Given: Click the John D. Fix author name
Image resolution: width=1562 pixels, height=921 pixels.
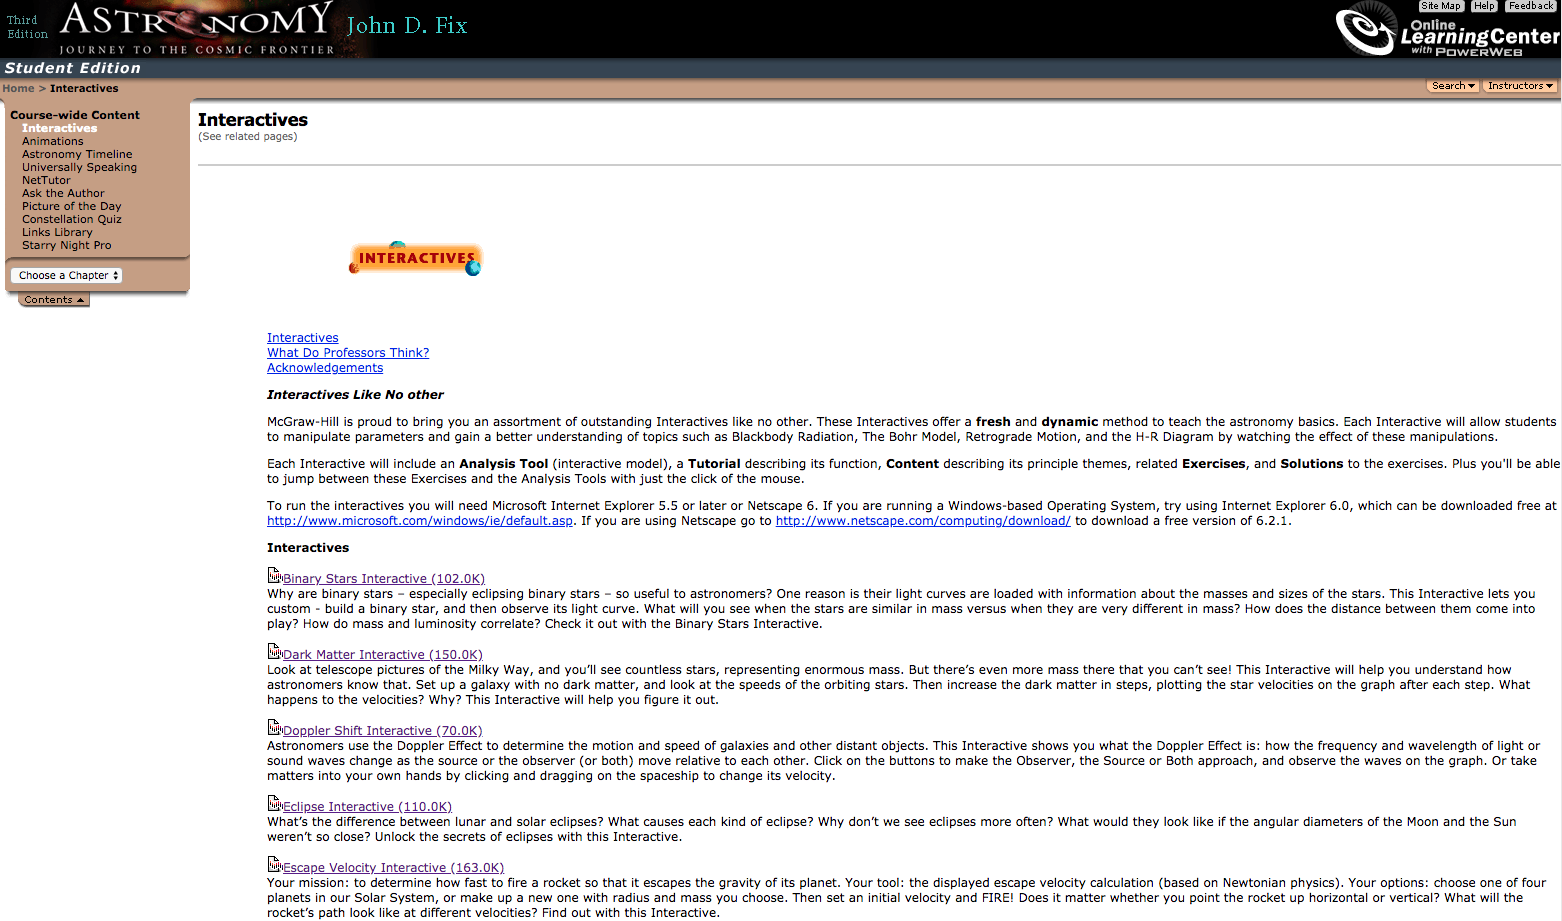Looking at the screenshot, I should (407, 26).
